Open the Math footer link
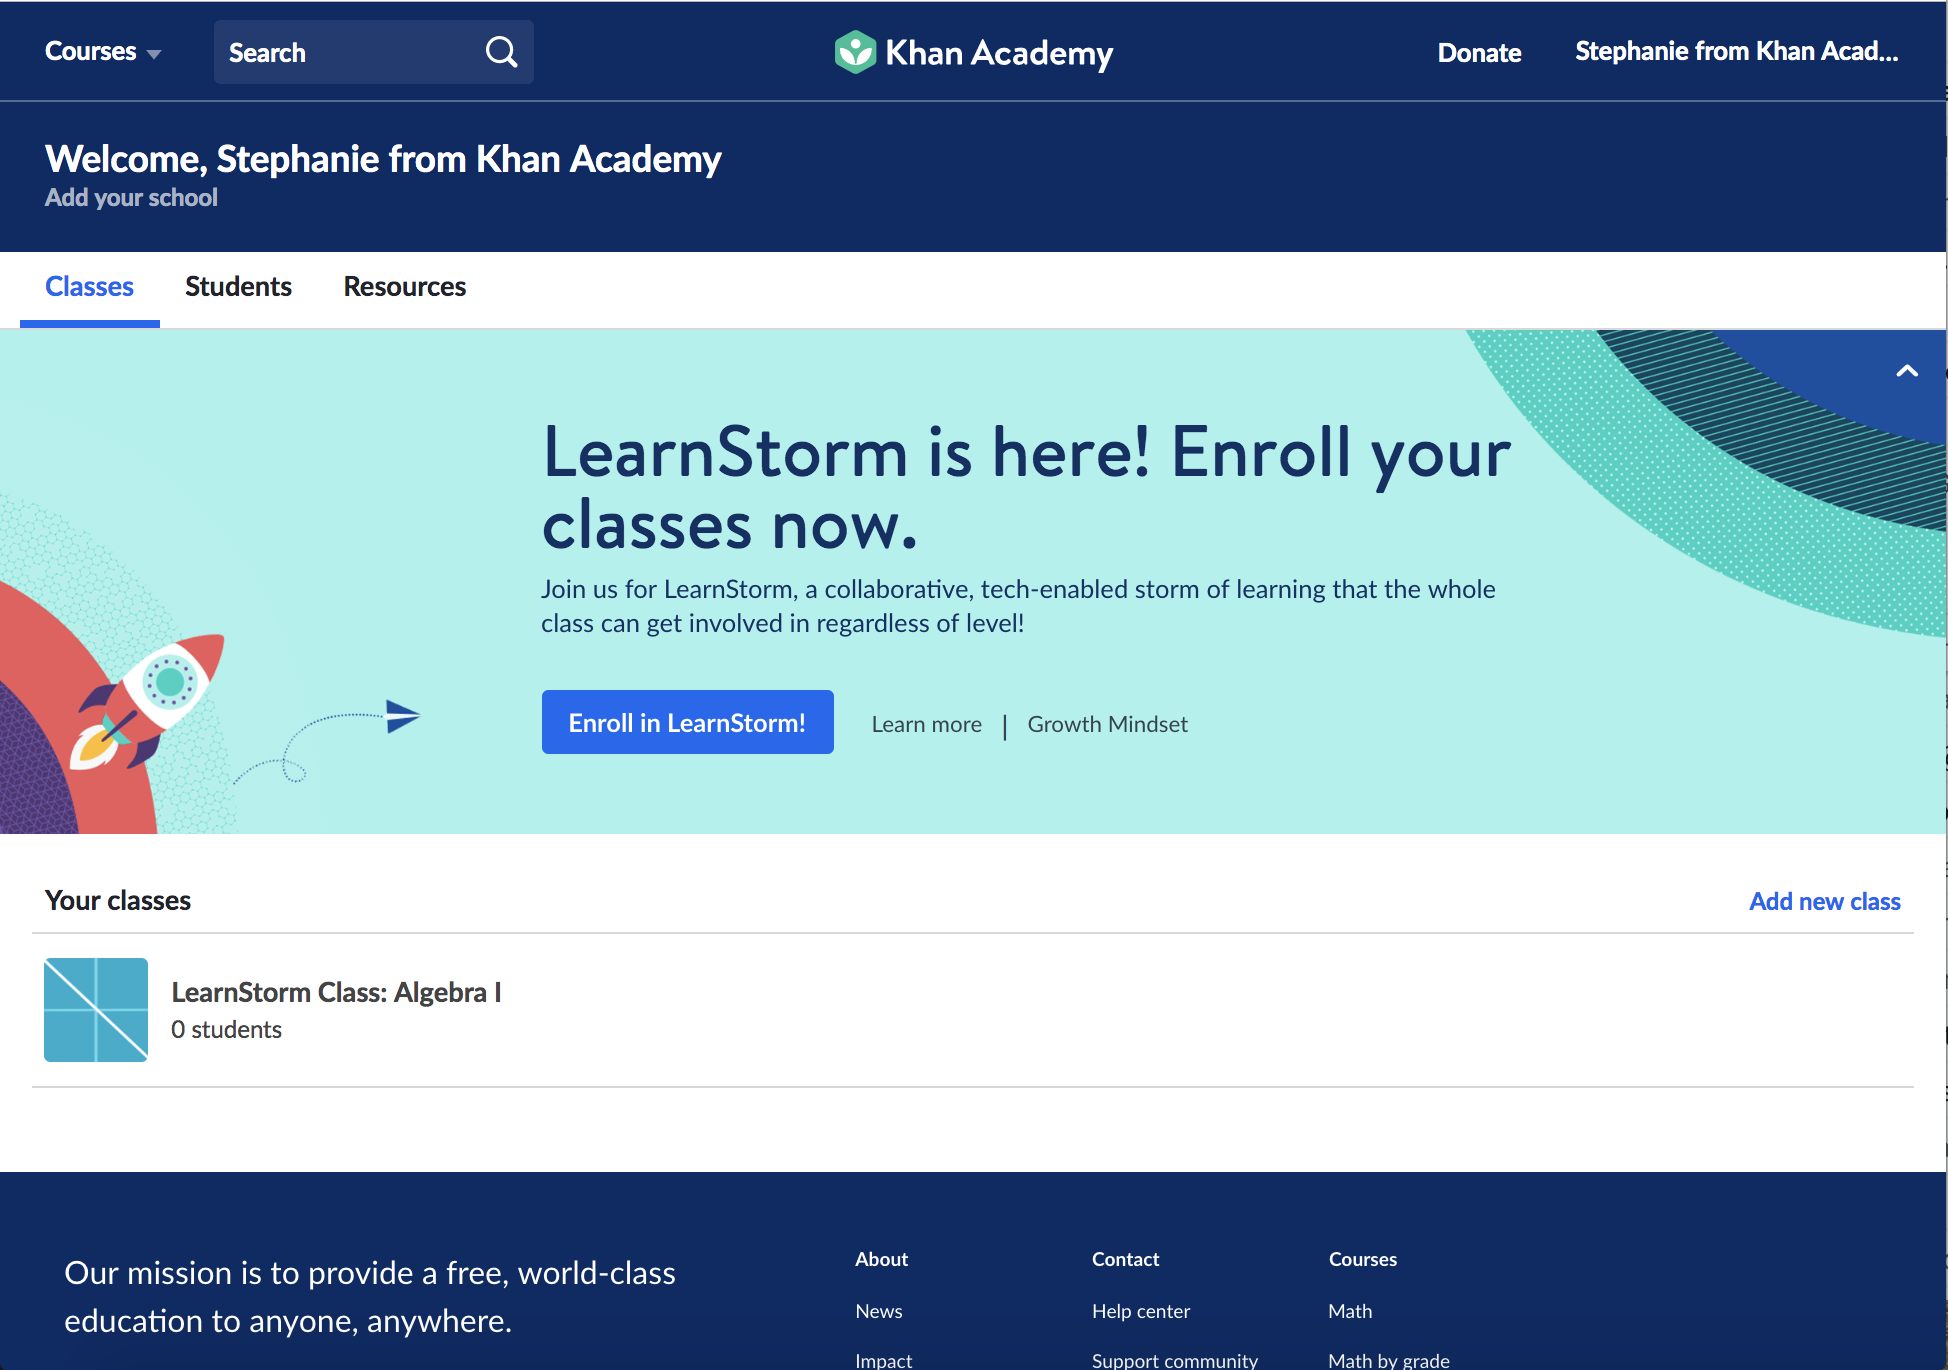Screen dimensions: 1948x1370 [x=1349, y=1311]
